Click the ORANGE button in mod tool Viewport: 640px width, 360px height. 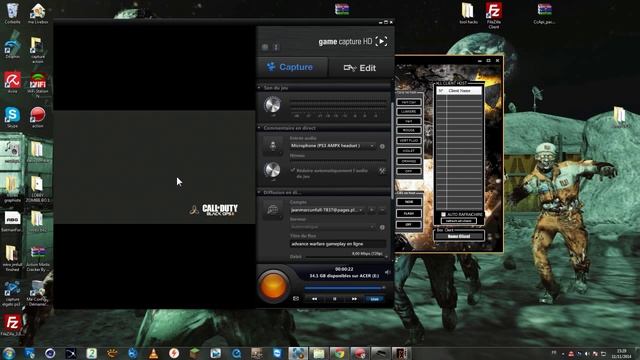[x=409, y=161]
